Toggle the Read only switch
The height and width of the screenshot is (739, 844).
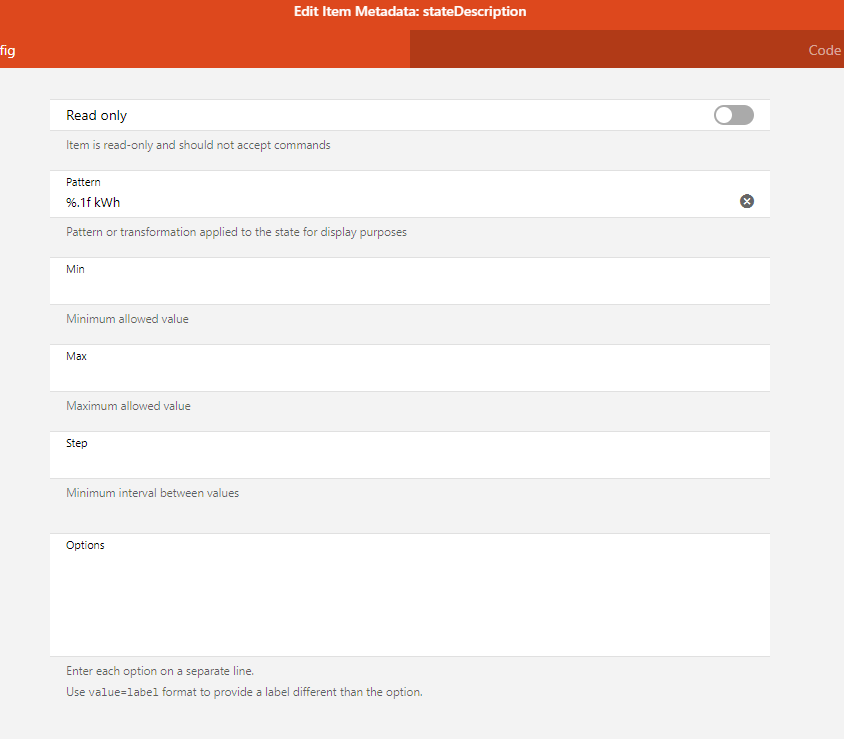[733, 115]
